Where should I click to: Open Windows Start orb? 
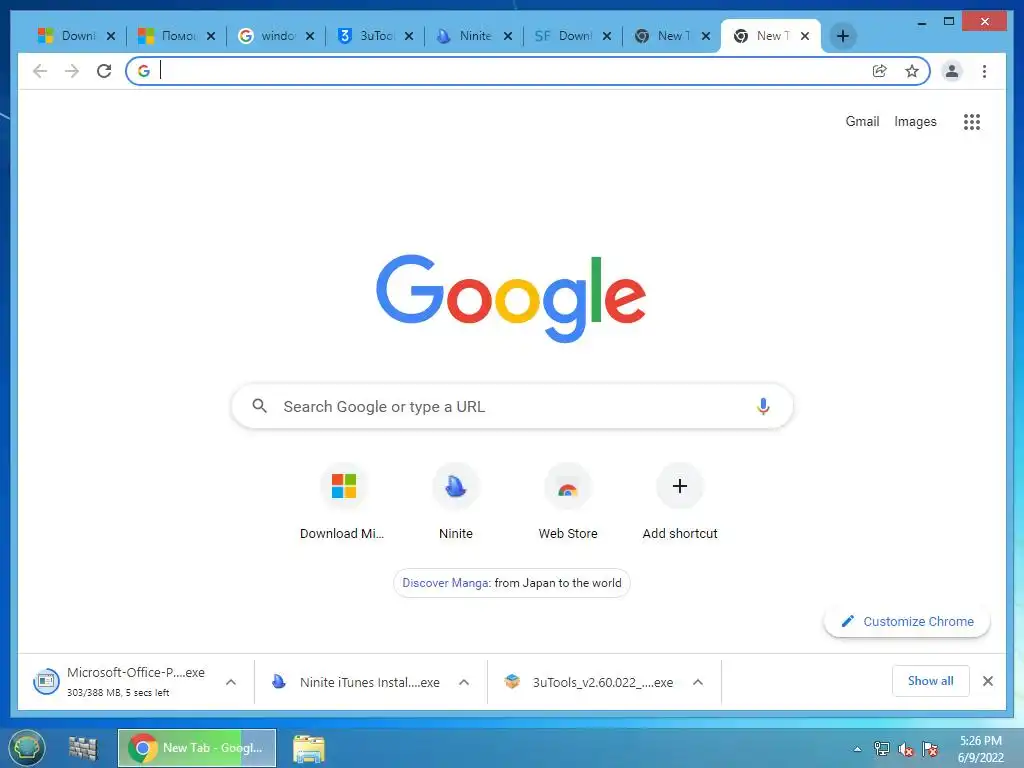(27, 747)
